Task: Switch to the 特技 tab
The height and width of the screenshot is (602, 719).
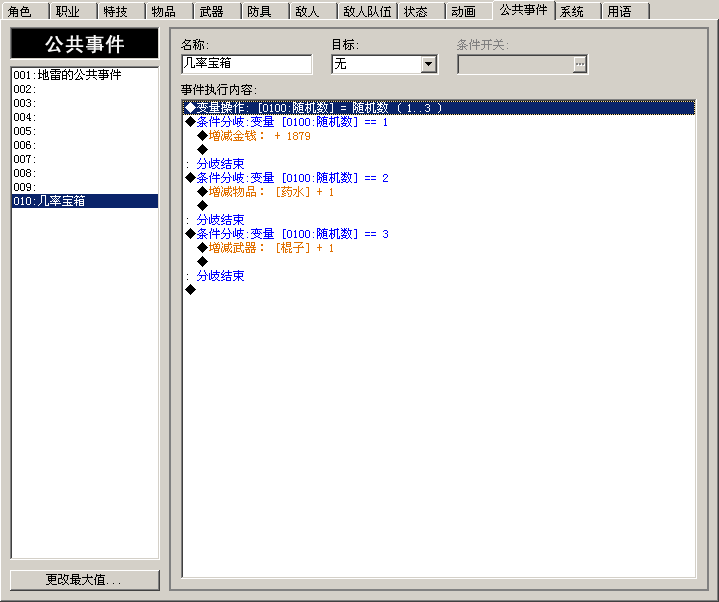Action: [121, 11]
